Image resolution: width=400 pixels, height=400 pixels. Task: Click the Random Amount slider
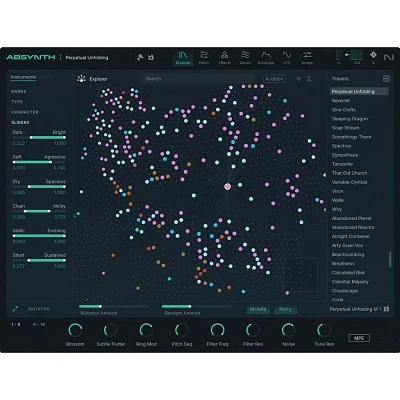coord(197,306)
